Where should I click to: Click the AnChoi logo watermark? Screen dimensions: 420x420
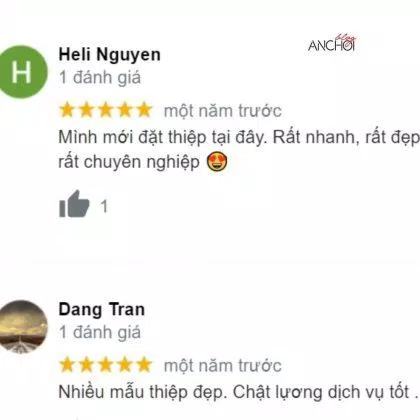332,44
